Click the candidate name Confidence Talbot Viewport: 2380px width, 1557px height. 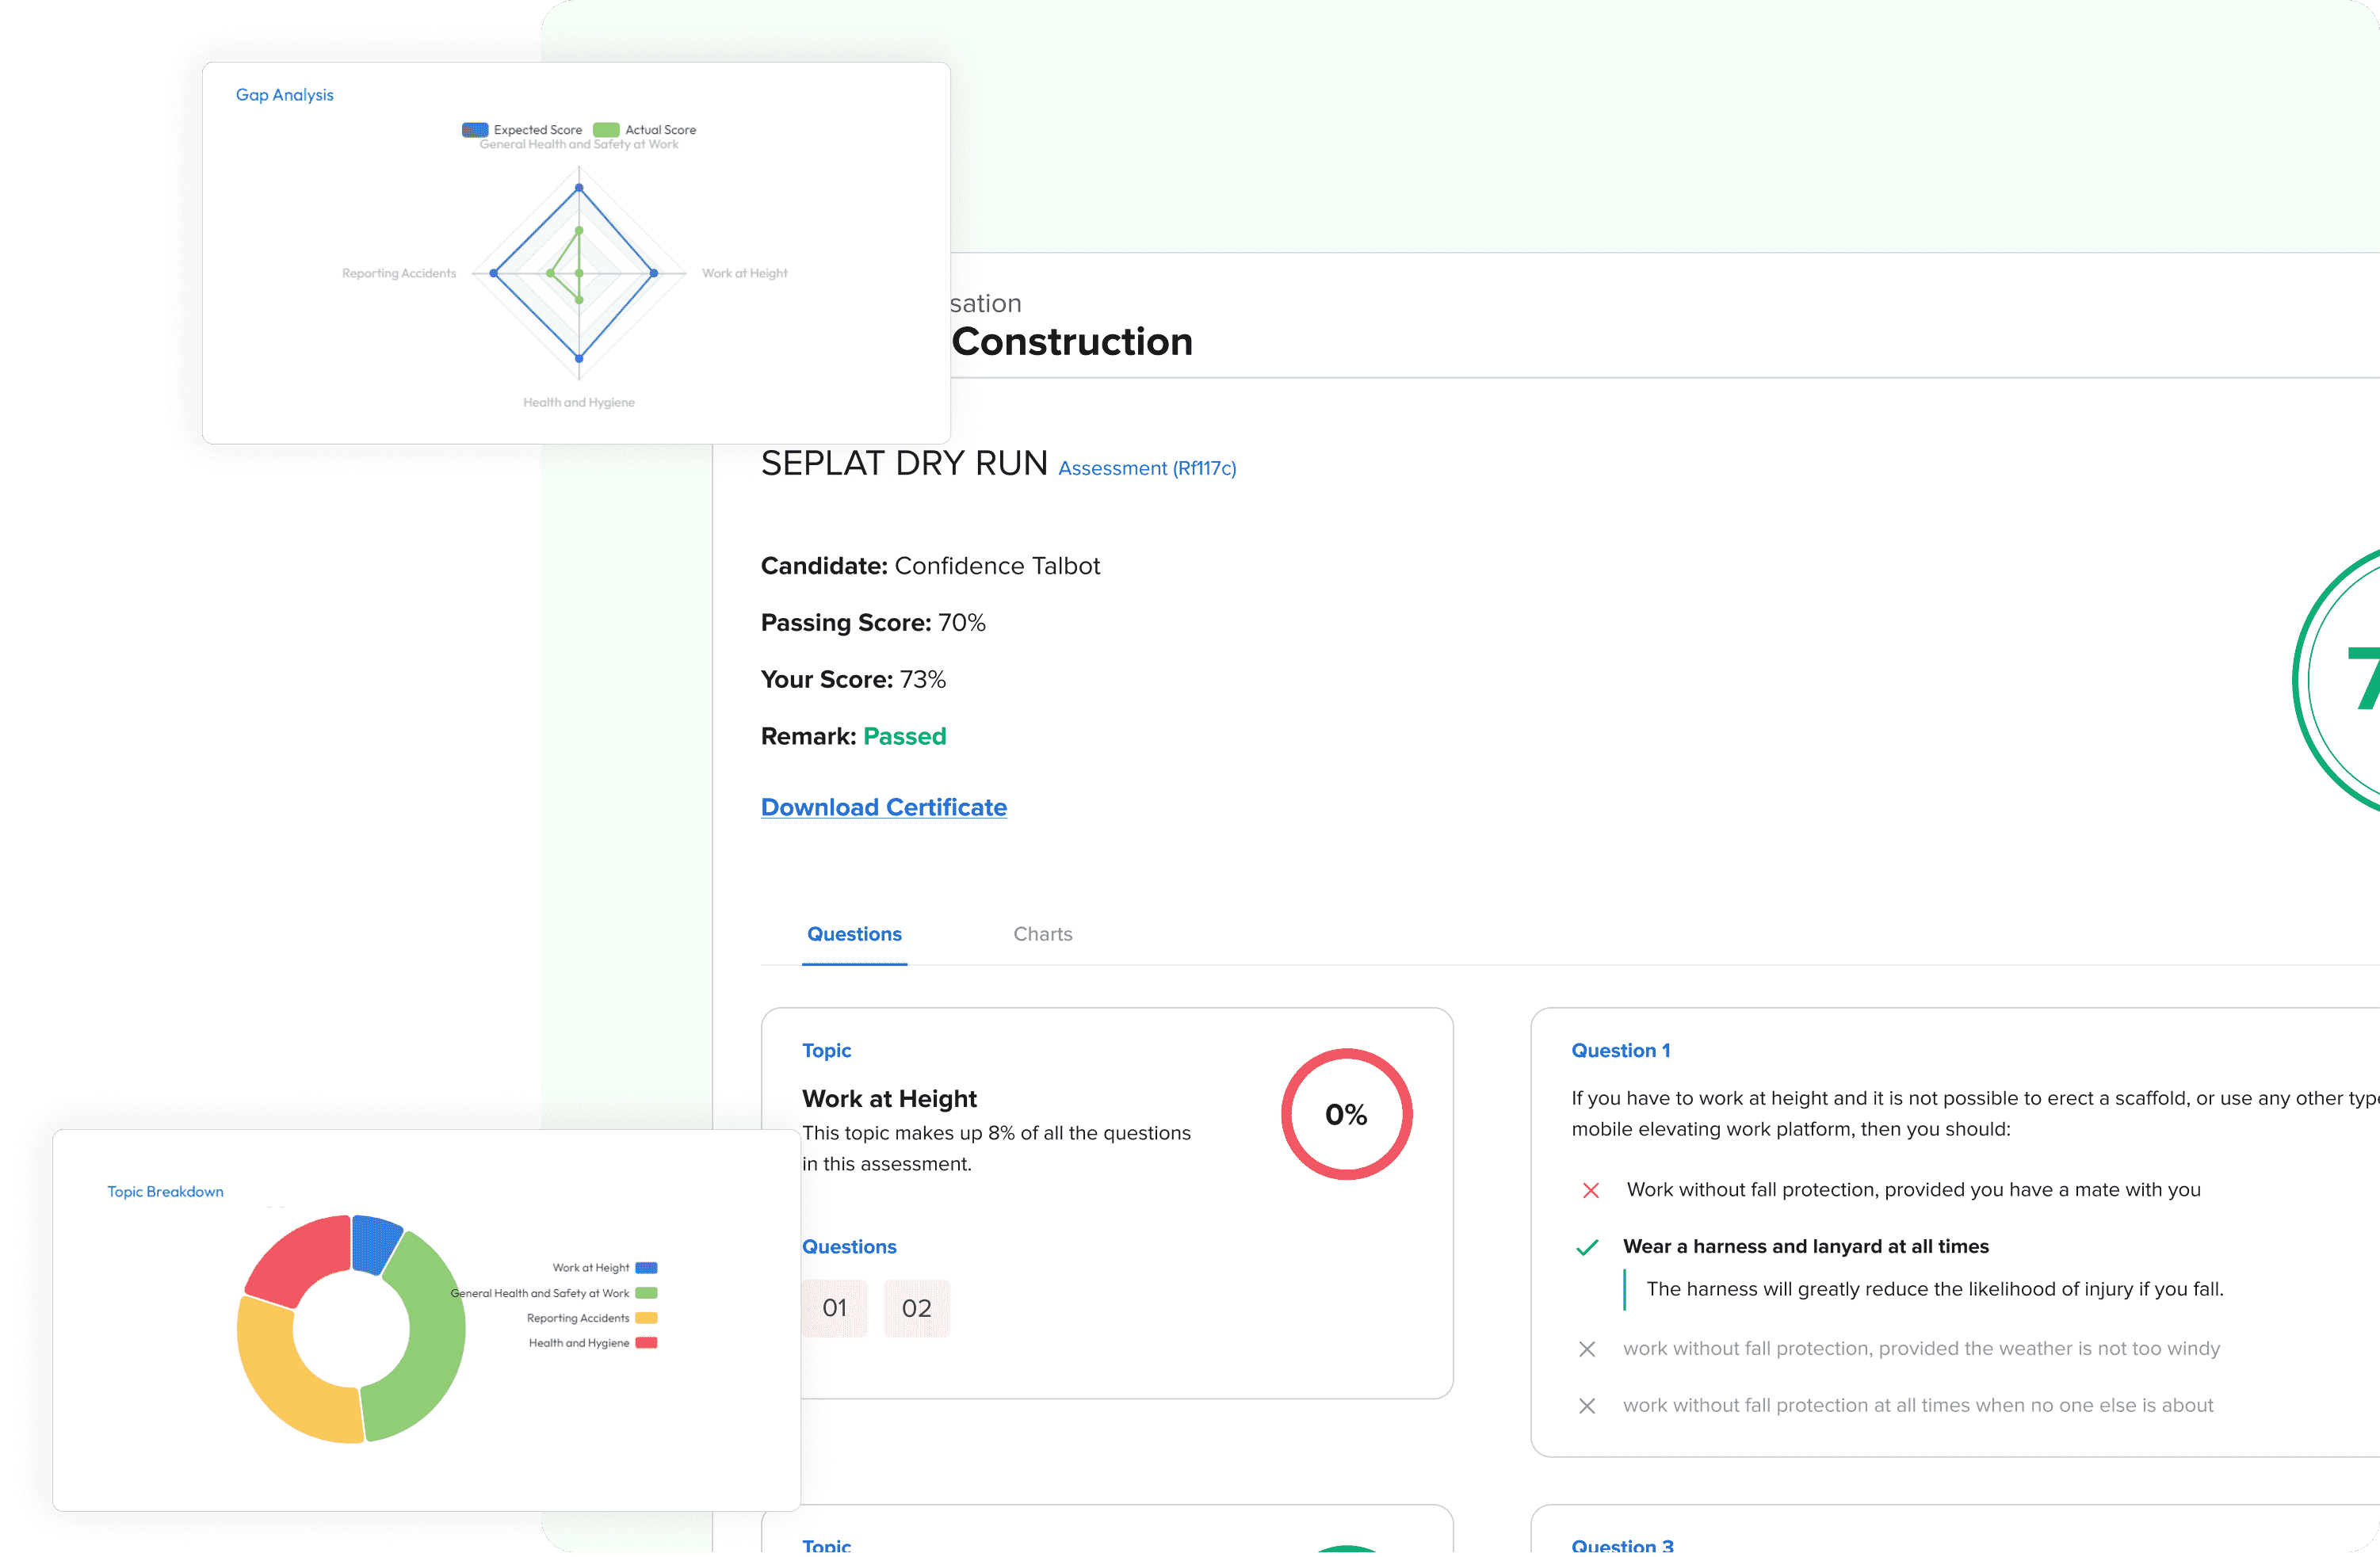click(997, 566)
